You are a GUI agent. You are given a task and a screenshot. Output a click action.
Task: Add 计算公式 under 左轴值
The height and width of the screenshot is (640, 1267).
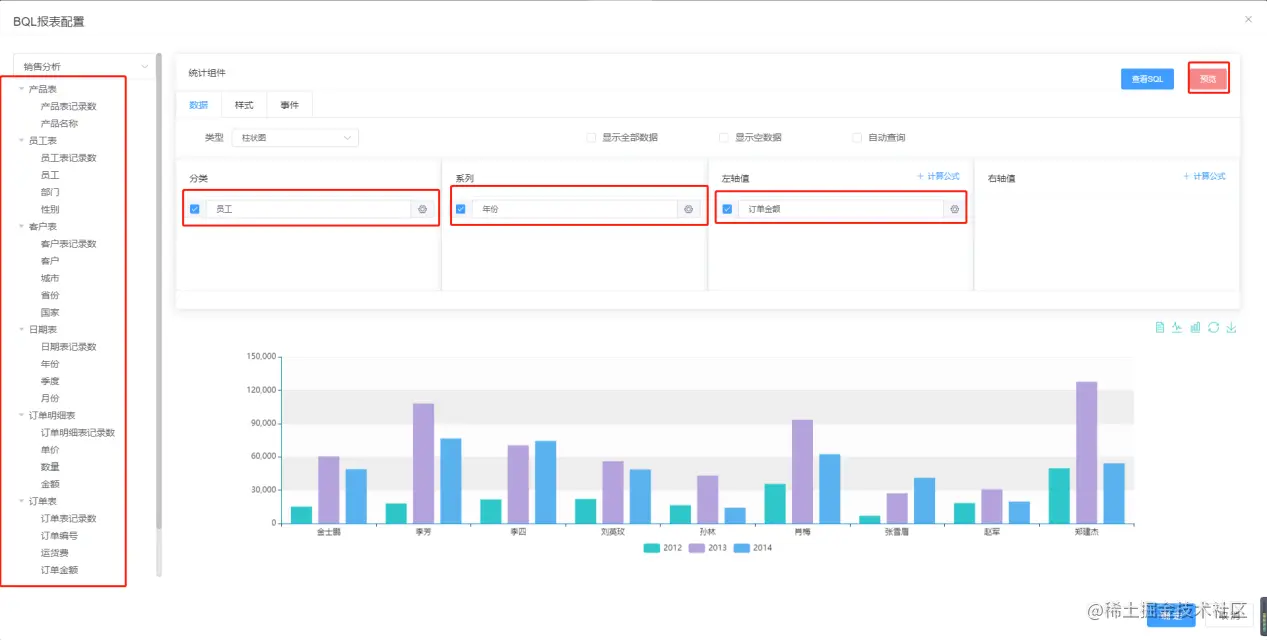click(938, 176)
